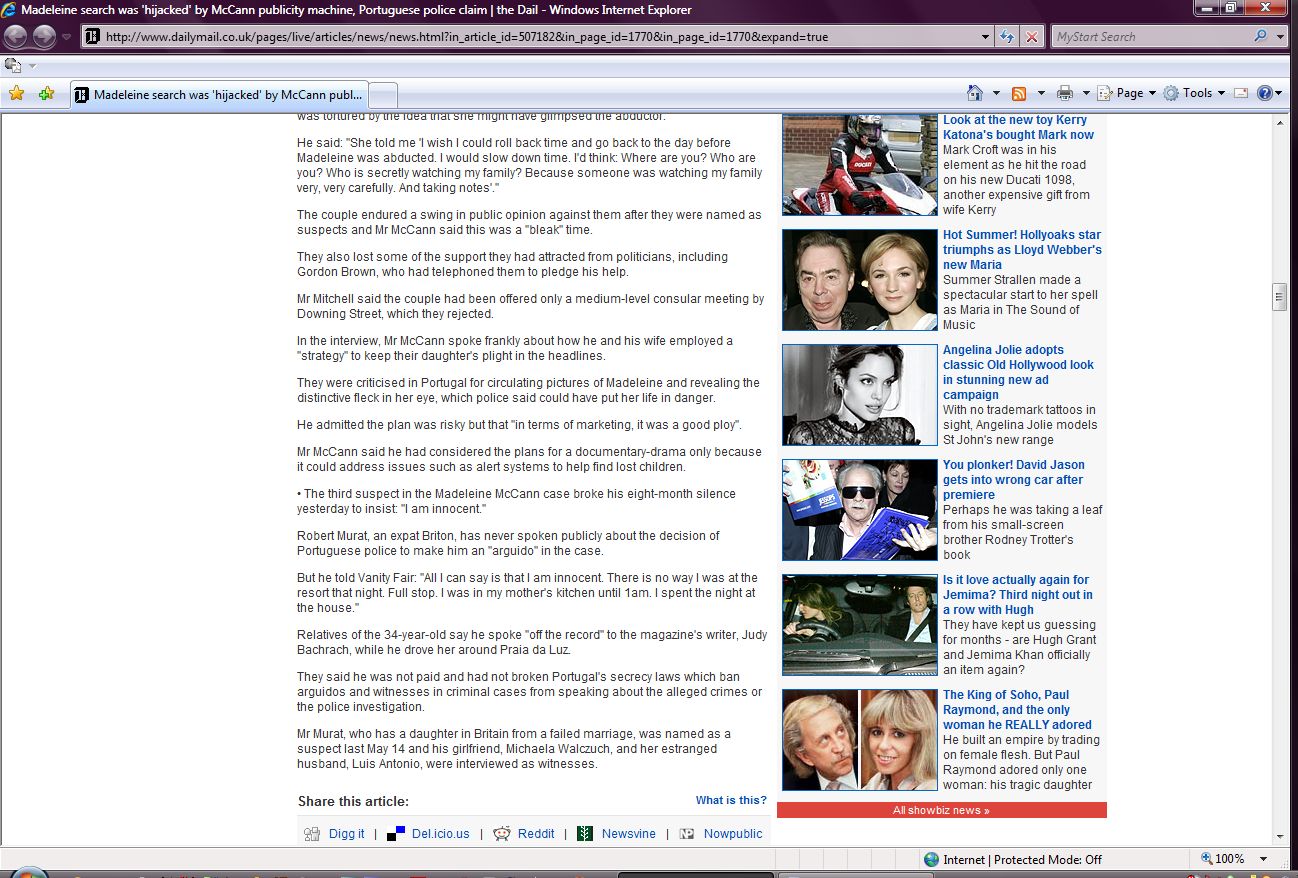The height and width of the screenshot is (878, 1298).
Task: Click the 'All showbiz news' link
Action: [941, 810]
